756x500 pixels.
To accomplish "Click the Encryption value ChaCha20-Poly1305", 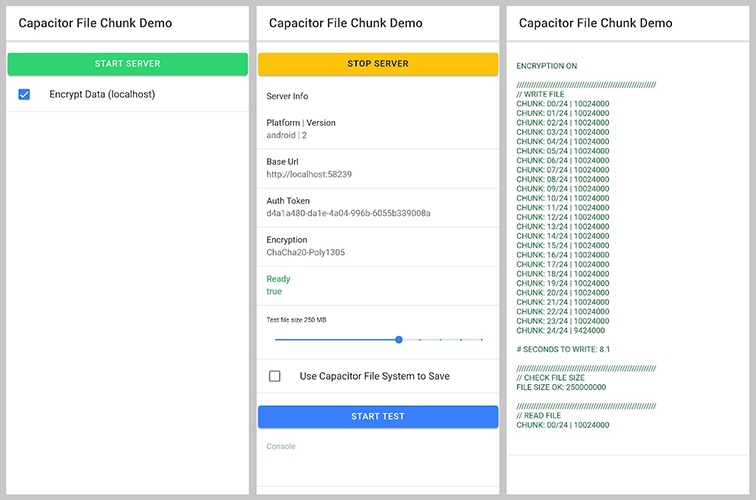I will (306, 253).
